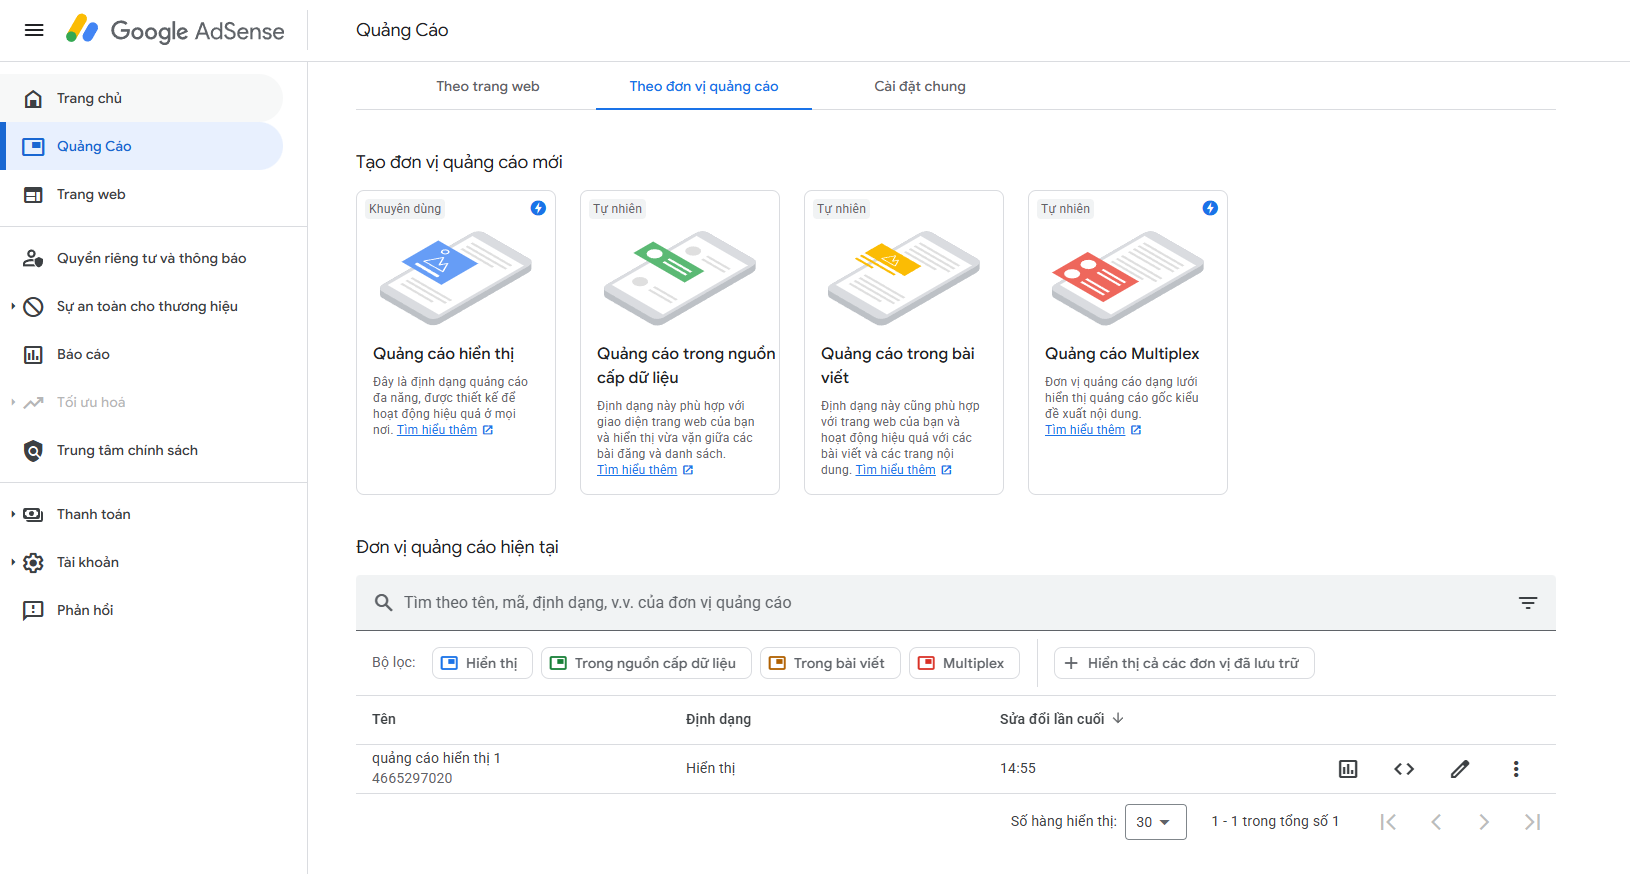Show archived units with Hiển thị cả các đơn vị đã lưu trữ
This screenshot has height=874, width=1630.
pyautogui.click(x=1184, y=663)
